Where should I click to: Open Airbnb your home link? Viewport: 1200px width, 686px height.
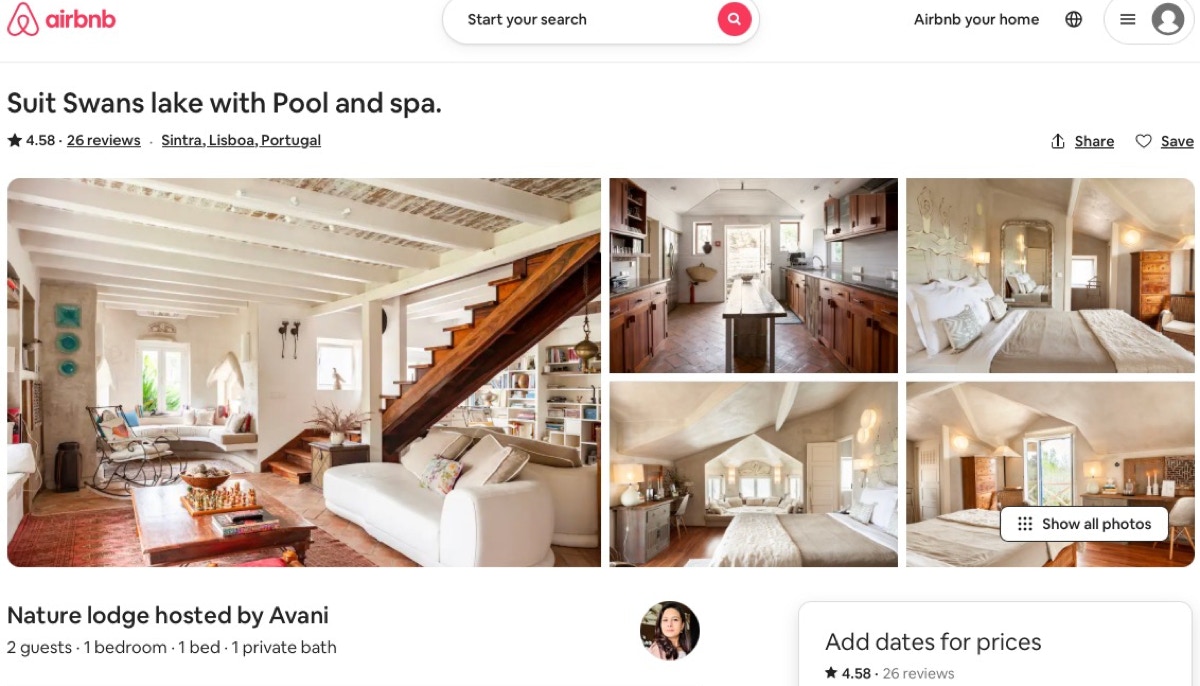click(976, 19)
